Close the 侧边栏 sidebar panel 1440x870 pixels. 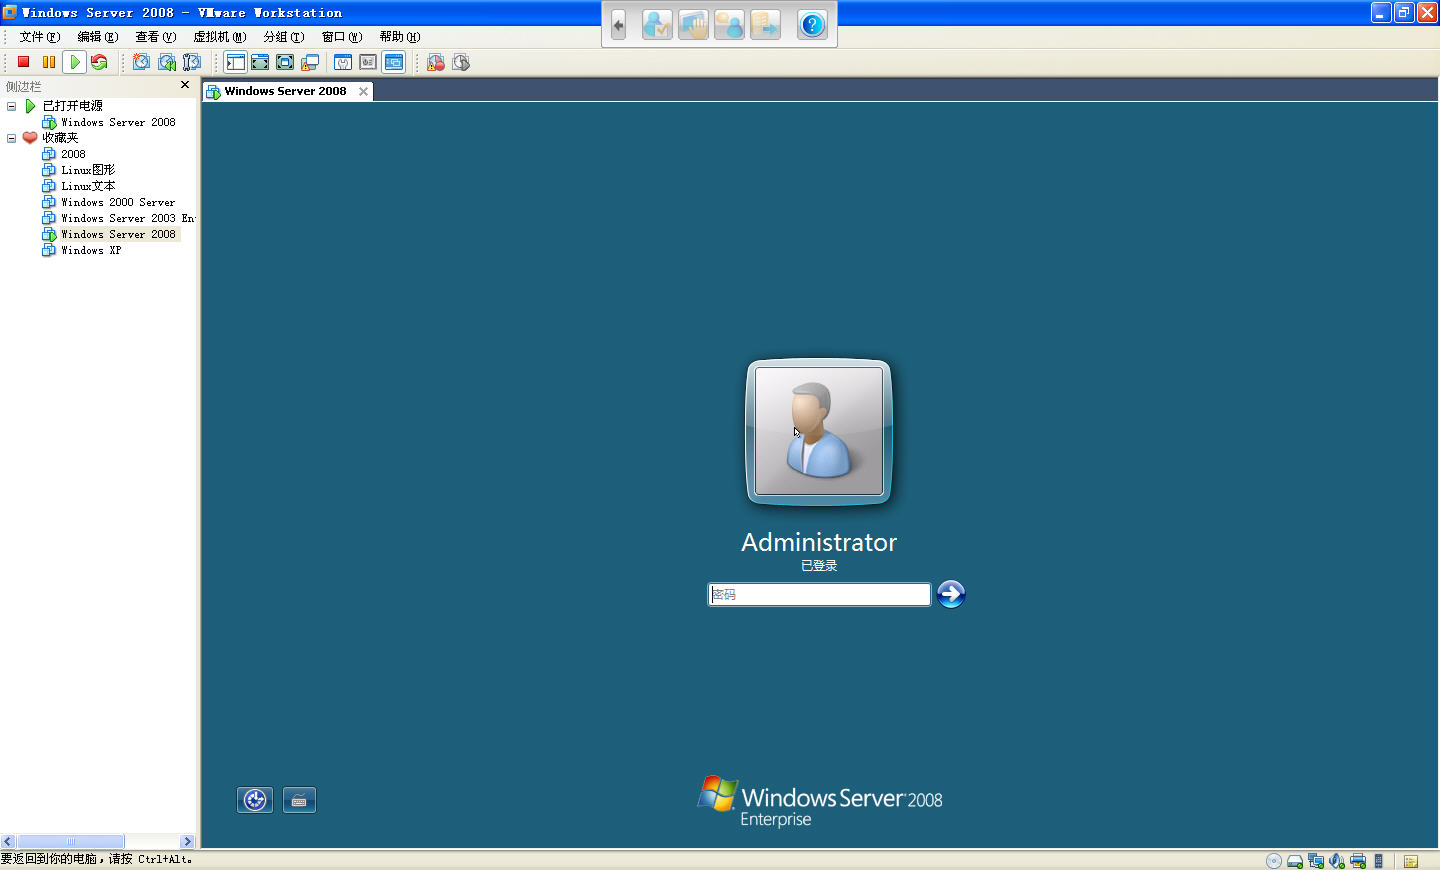tap(185, 85)
